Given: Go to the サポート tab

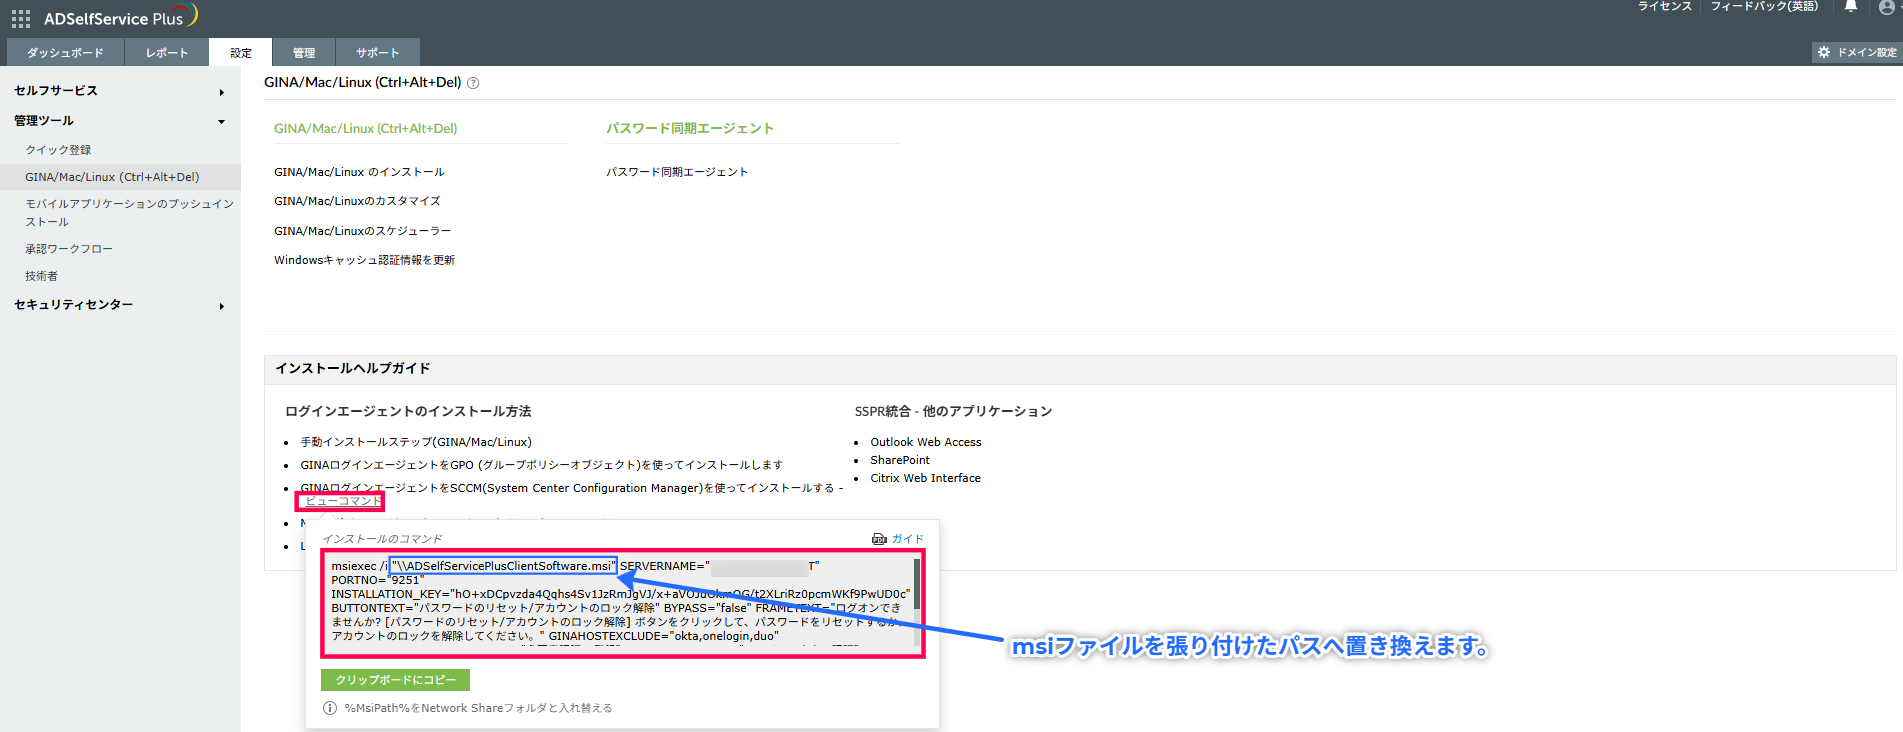Looking at the screenshot, I should click(377, 52).
